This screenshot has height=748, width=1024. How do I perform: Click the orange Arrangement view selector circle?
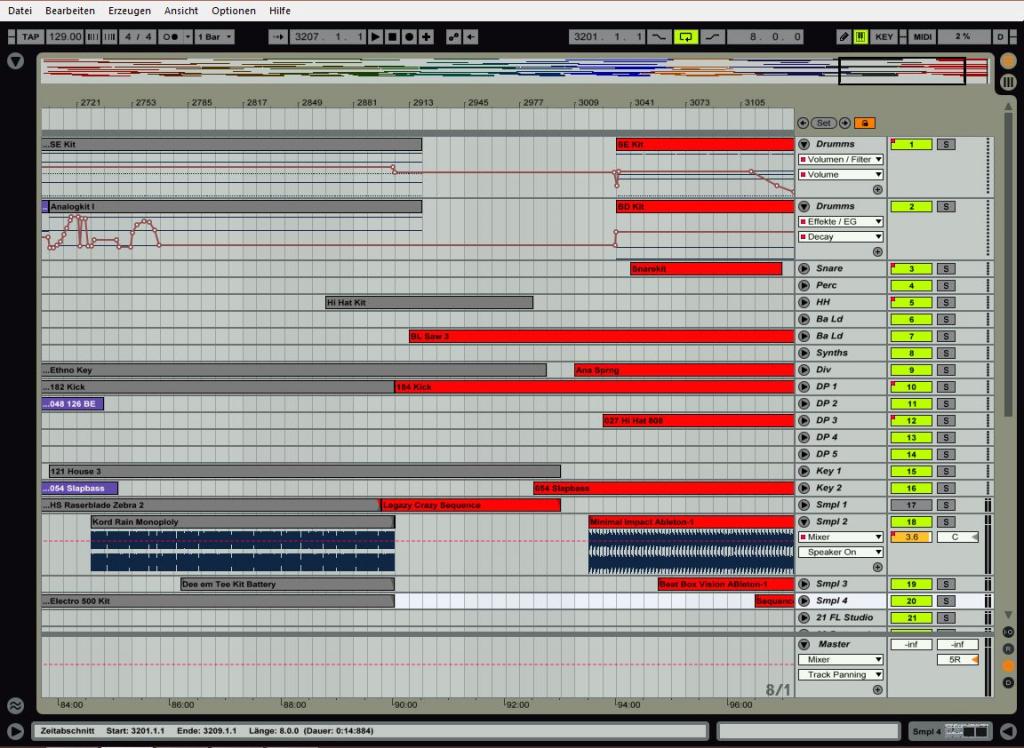coord(1008,61)
